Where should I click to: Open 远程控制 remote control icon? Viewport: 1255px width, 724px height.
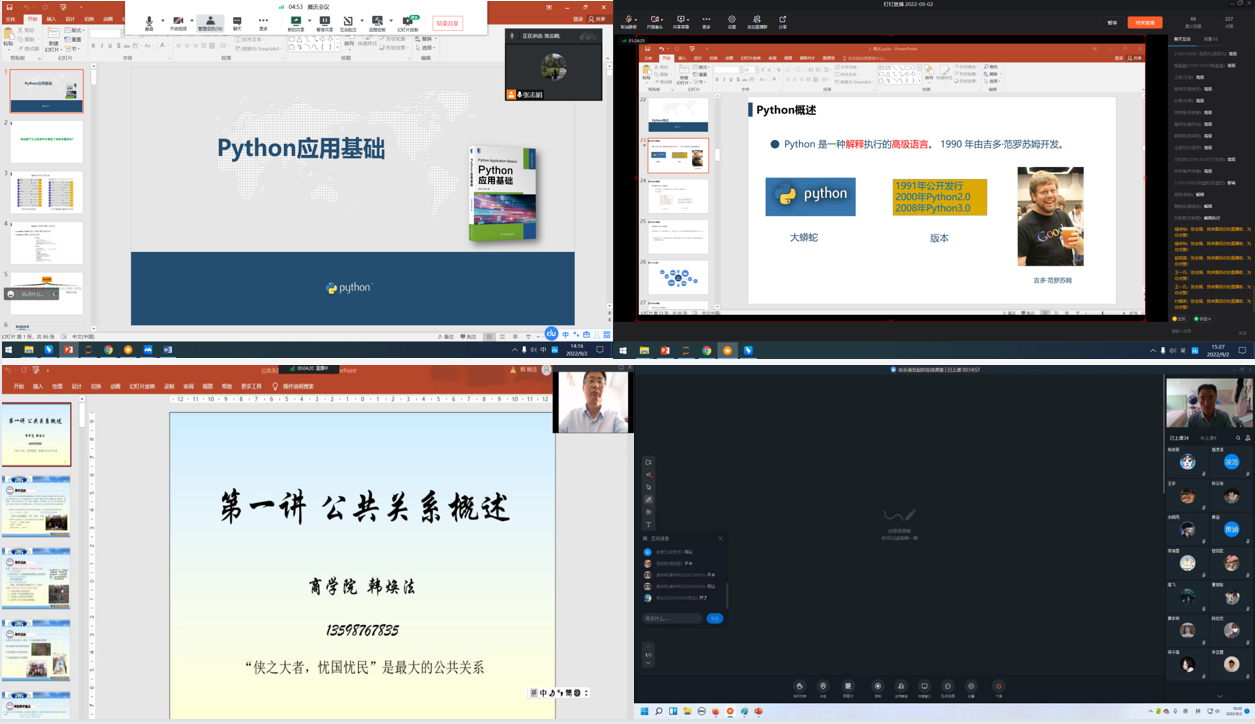pos(377,21)
